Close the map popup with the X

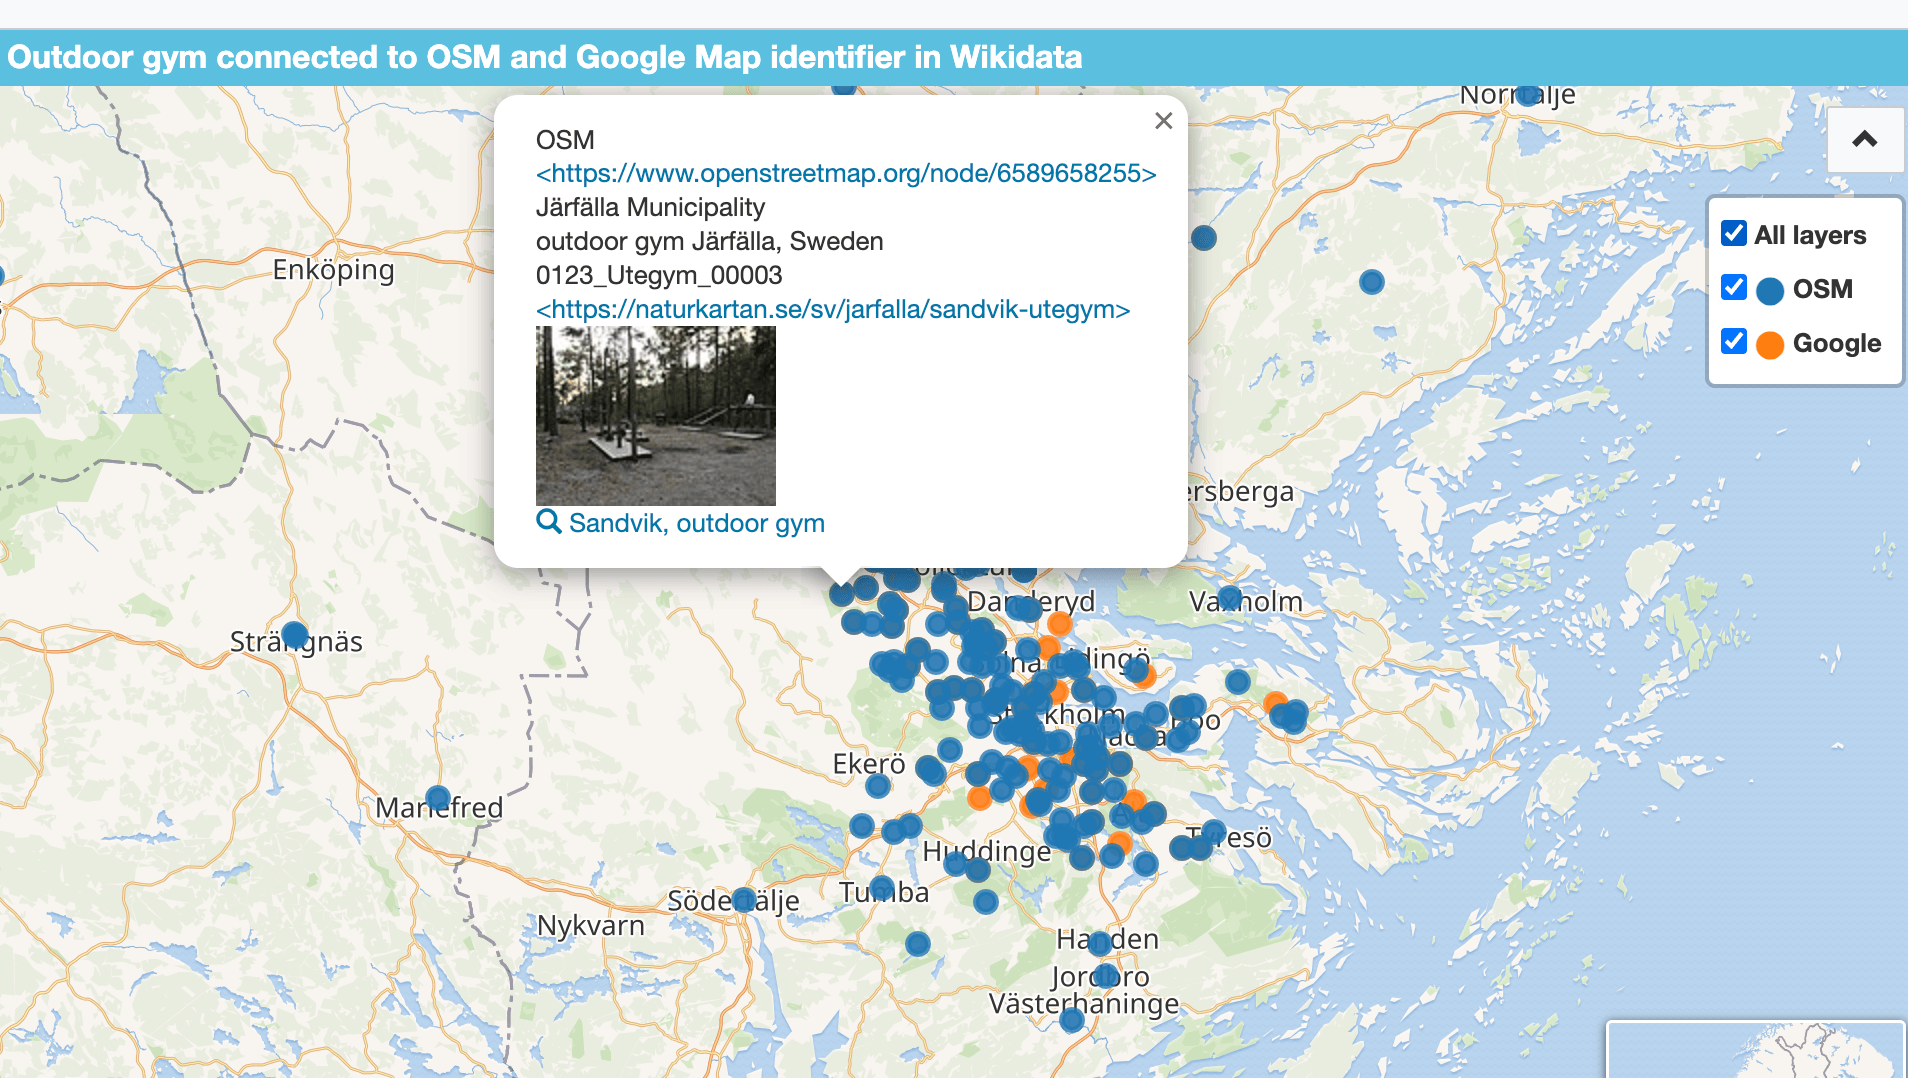1162,121
